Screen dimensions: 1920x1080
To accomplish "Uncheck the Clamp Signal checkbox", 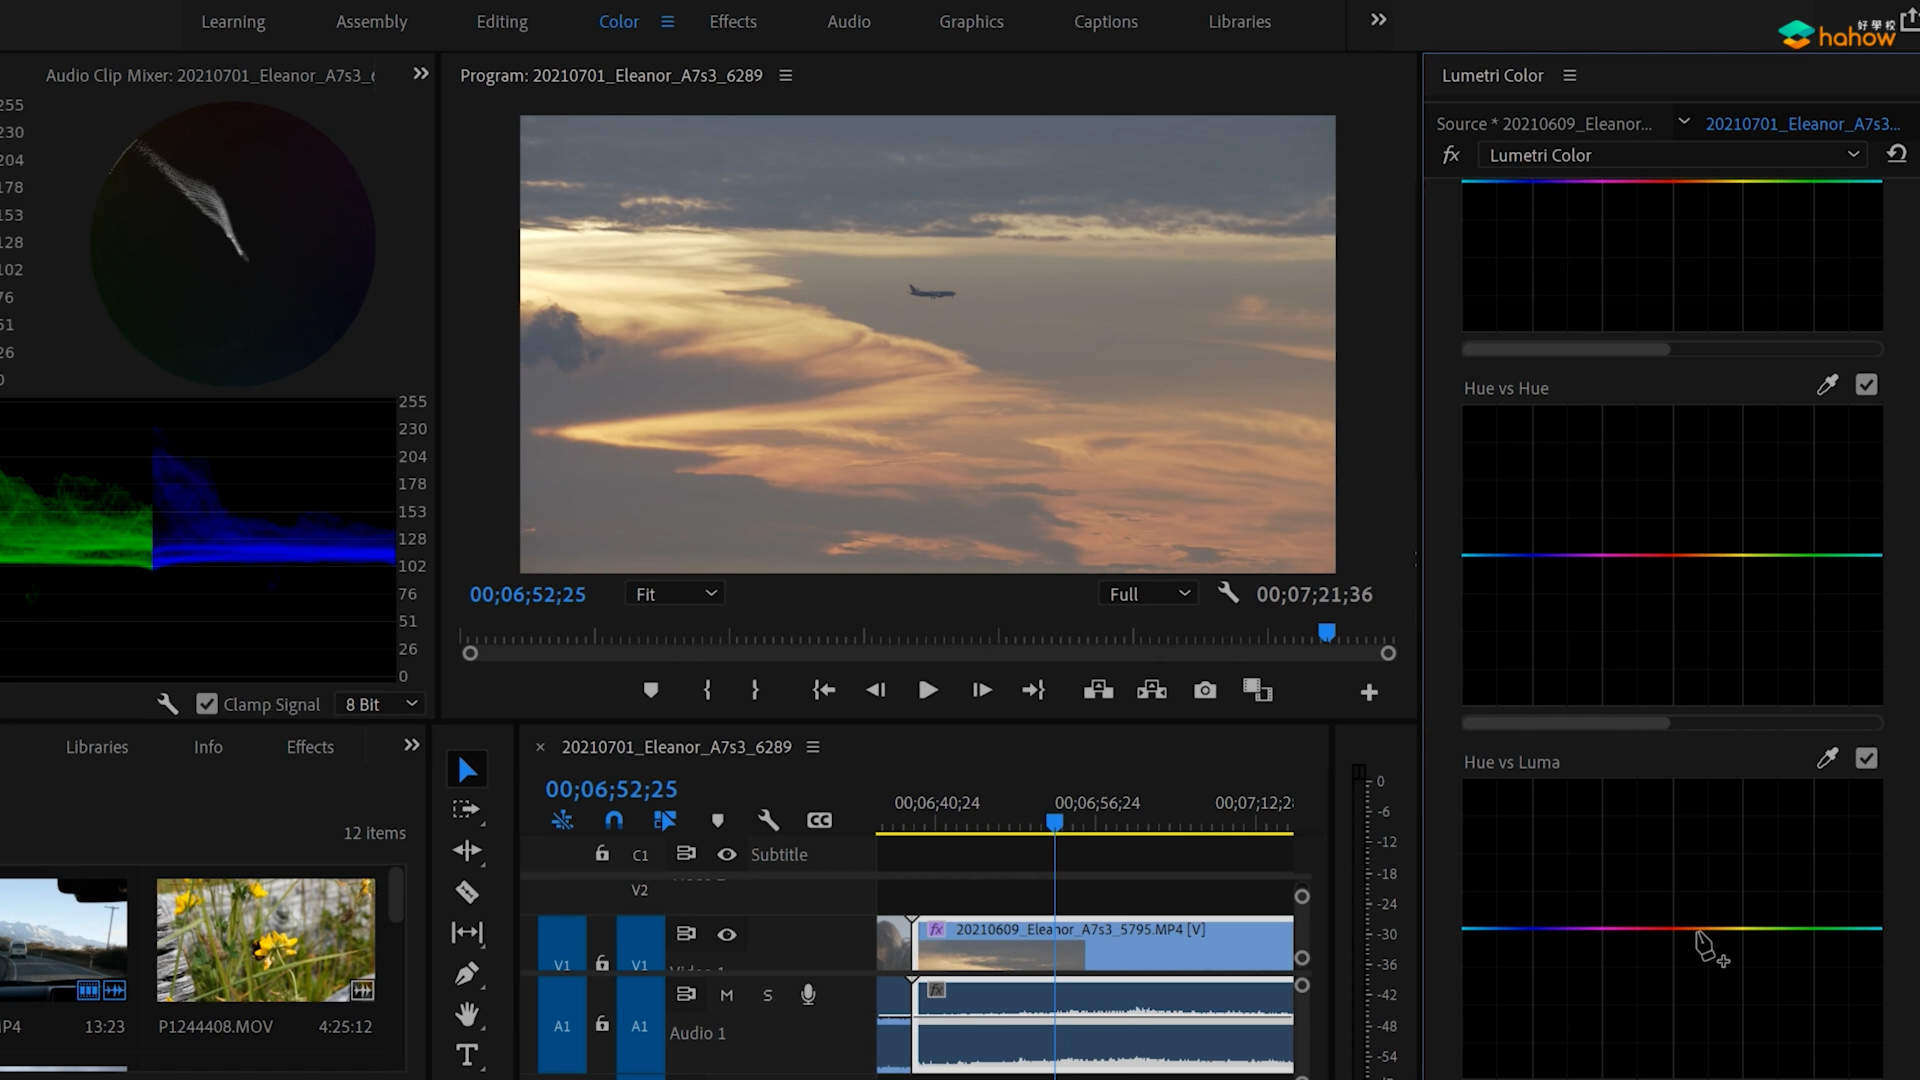I will (207, 704).
